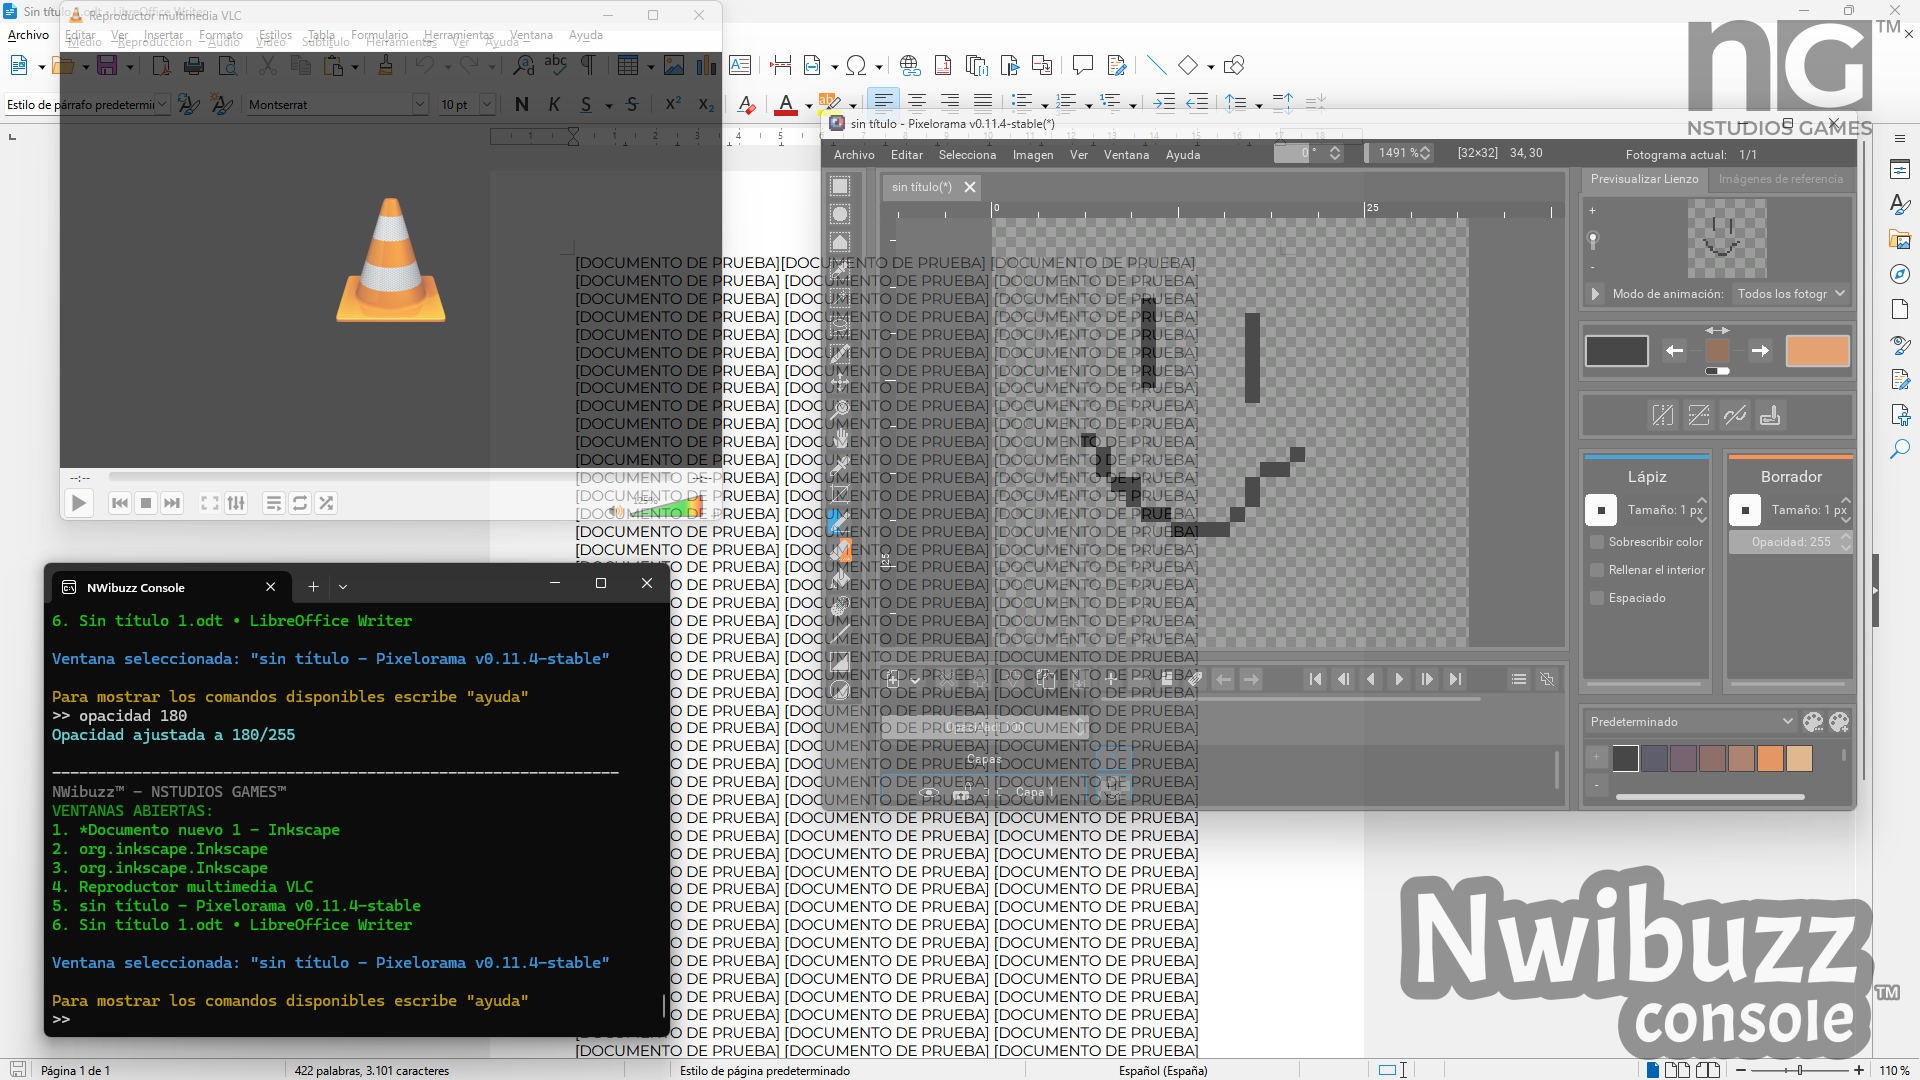Expand the ordered list dropdown arrow
Image resolution: width=1920 pixels, height=1080 pixels.
1088,105
